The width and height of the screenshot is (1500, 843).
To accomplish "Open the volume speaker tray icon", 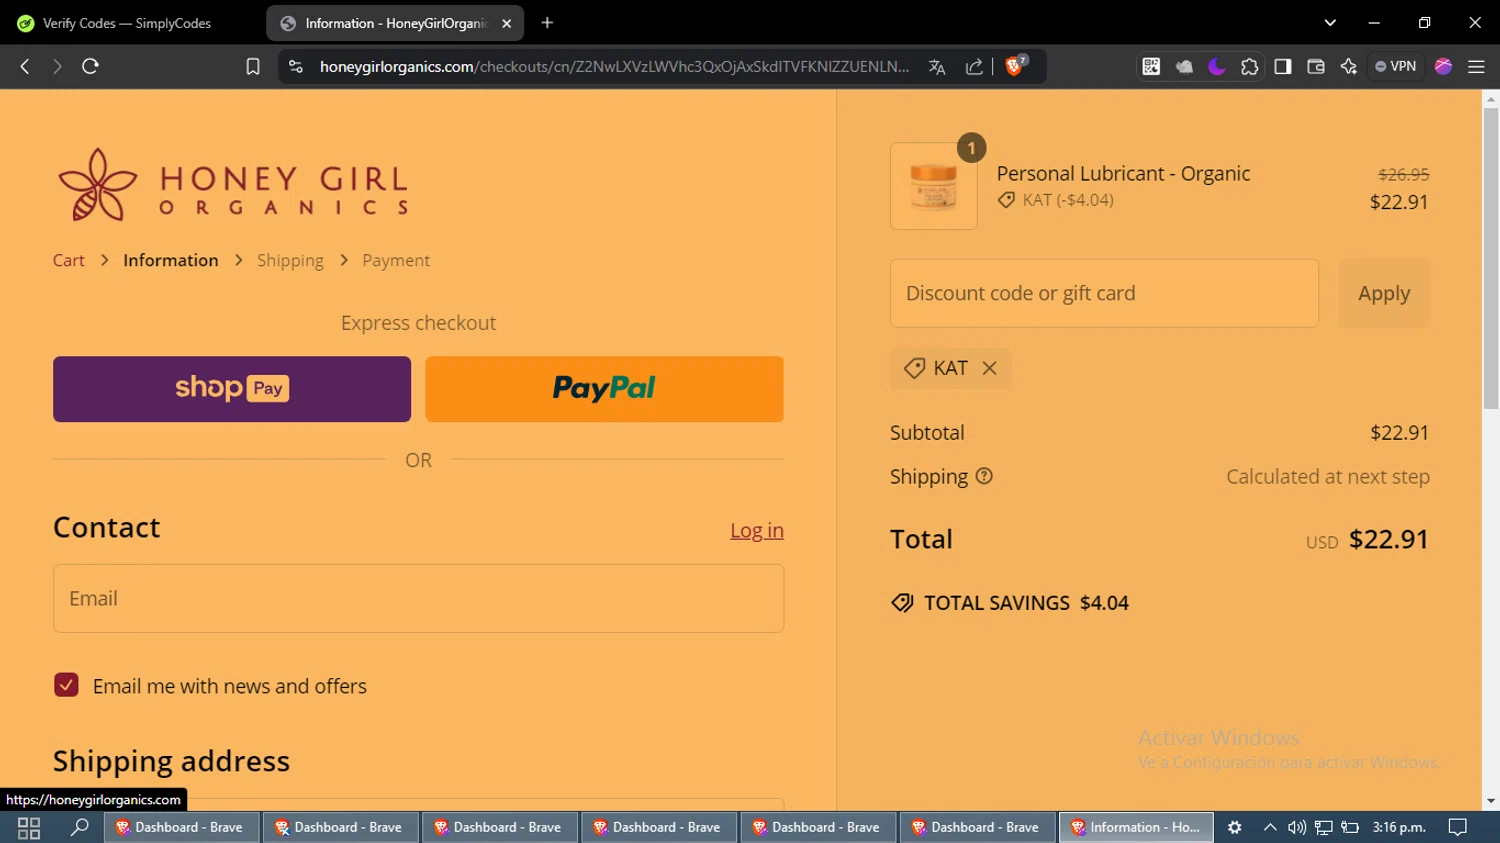I will (1297, 827).
